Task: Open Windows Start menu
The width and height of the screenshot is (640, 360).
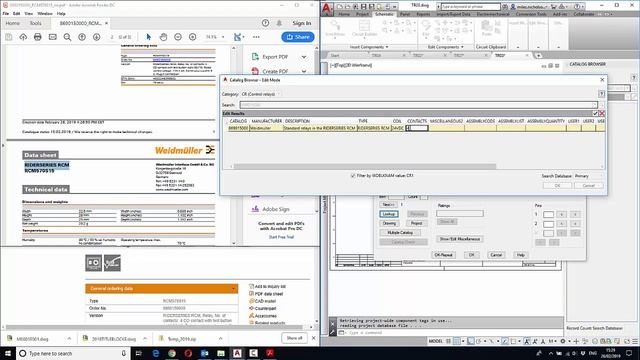Action: pos(7,353)
